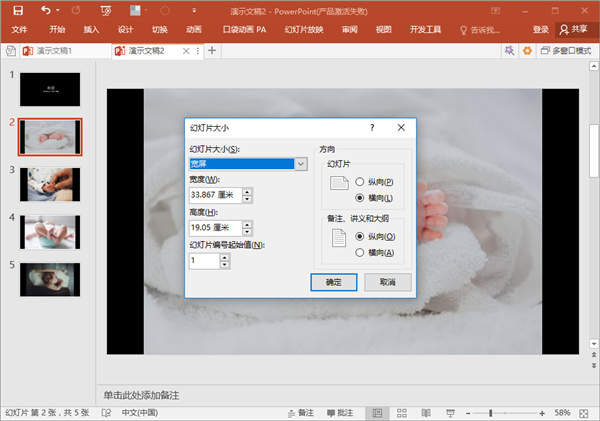Click the slideshow view icon in status bar
This screenshot has height=421, width=600.
pyautogui.click(x=450, y=413)
